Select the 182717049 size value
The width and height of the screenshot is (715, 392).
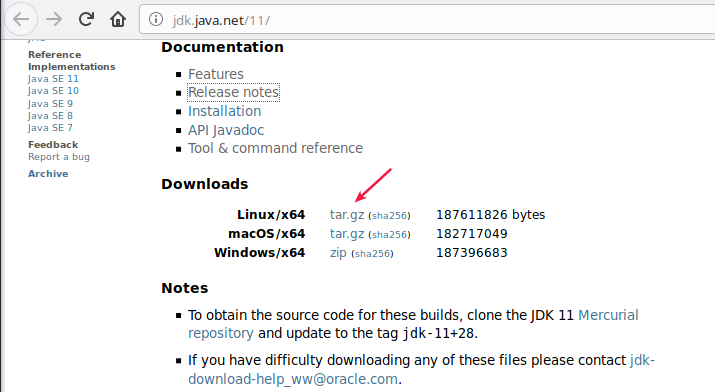pyautogui.click(x=471, y=234)
